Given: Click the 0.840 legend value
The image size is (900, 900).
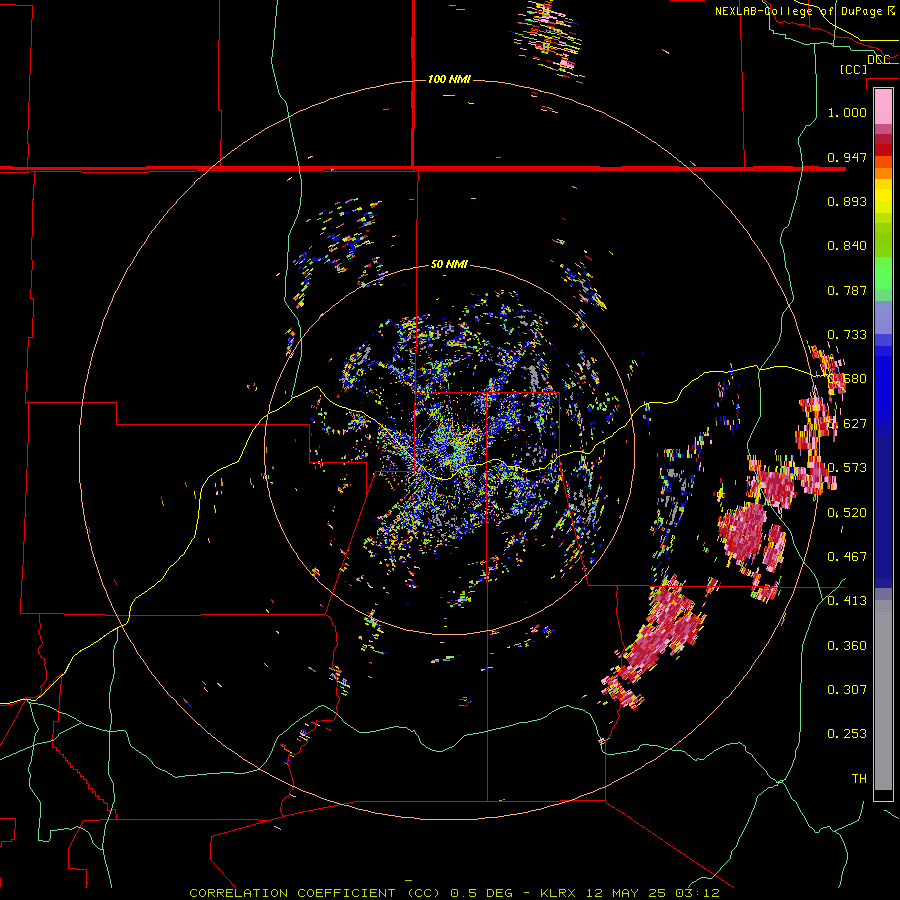Looking at the screenshot, I should (x=847, y=246).
